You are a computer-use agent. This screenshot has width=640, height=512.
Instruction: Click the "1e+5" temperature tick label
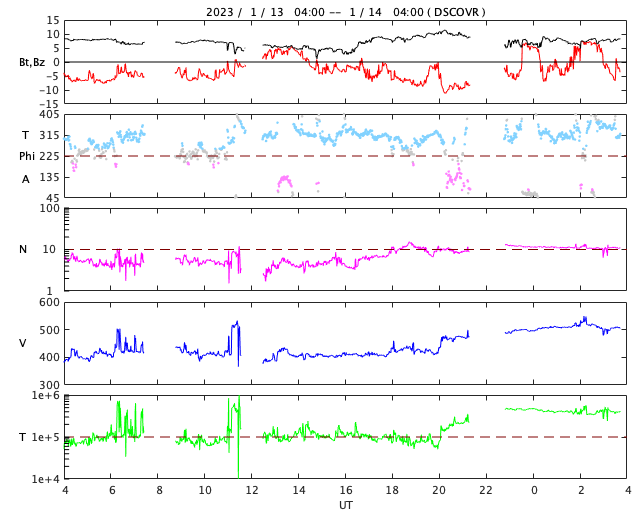(x=45, y=437)
